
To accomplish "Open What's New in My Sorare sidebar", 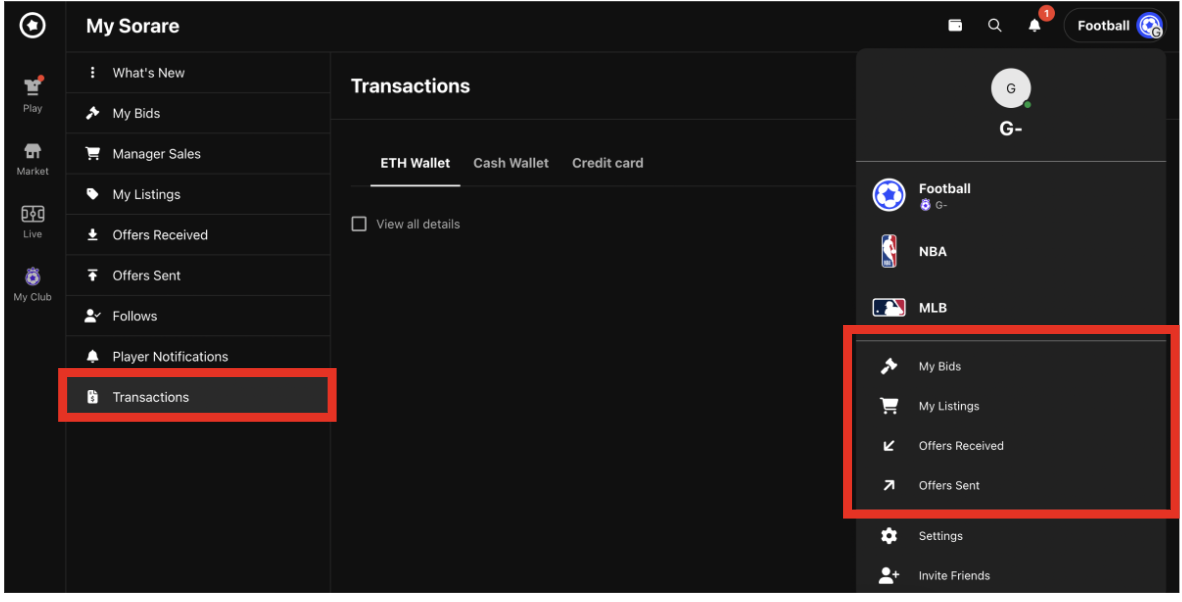I will 198,73.
